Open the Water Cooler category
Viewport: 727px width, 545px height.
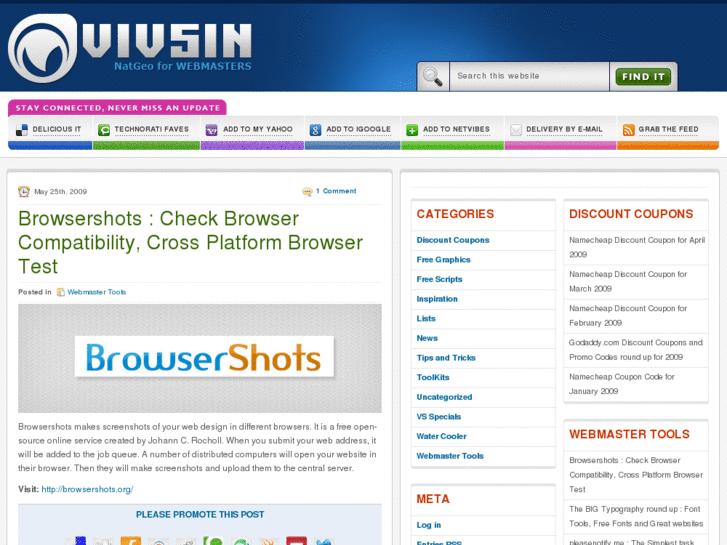point(441,436)
